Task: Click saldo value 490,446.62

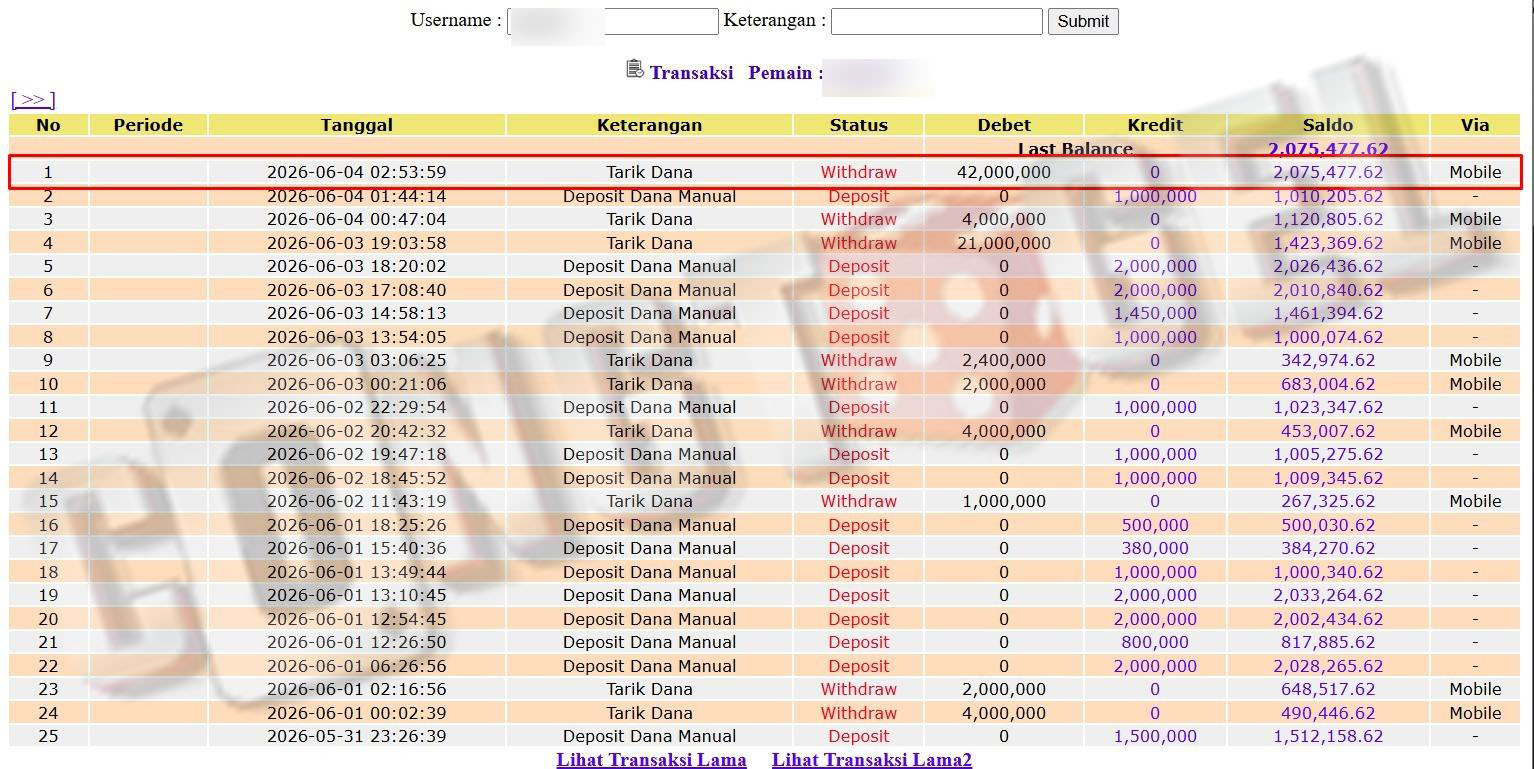Action: (x=1328, y=713)
